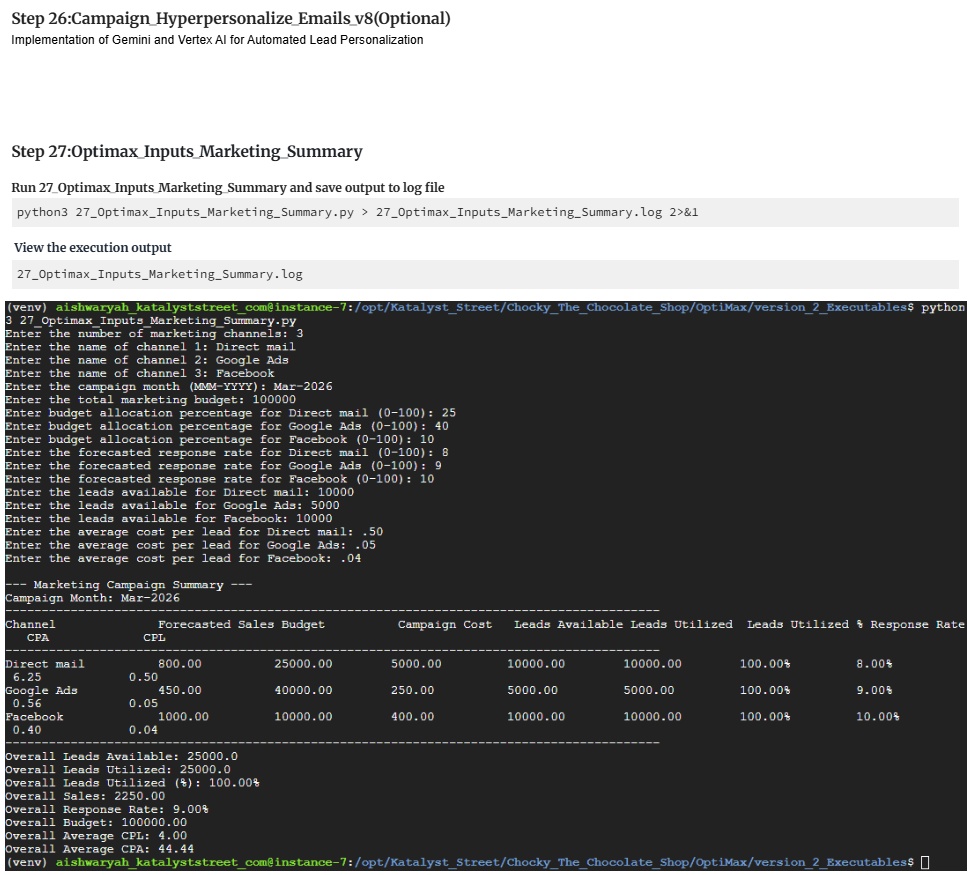
Task: Click the Step 27 Optimax_Inputs_Marketing_Summary heading
Action: [x=187, y=152]
